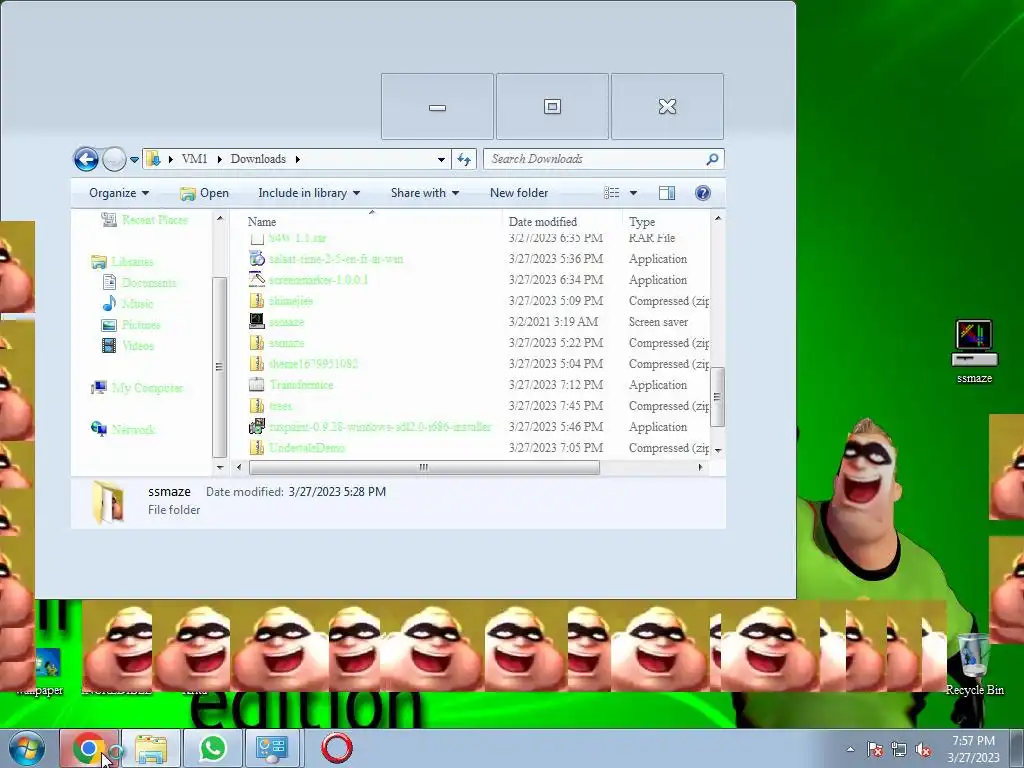The image size is (1024, 768).
Task: Expand the address bar previous locations dropdown
Action: 441,159
